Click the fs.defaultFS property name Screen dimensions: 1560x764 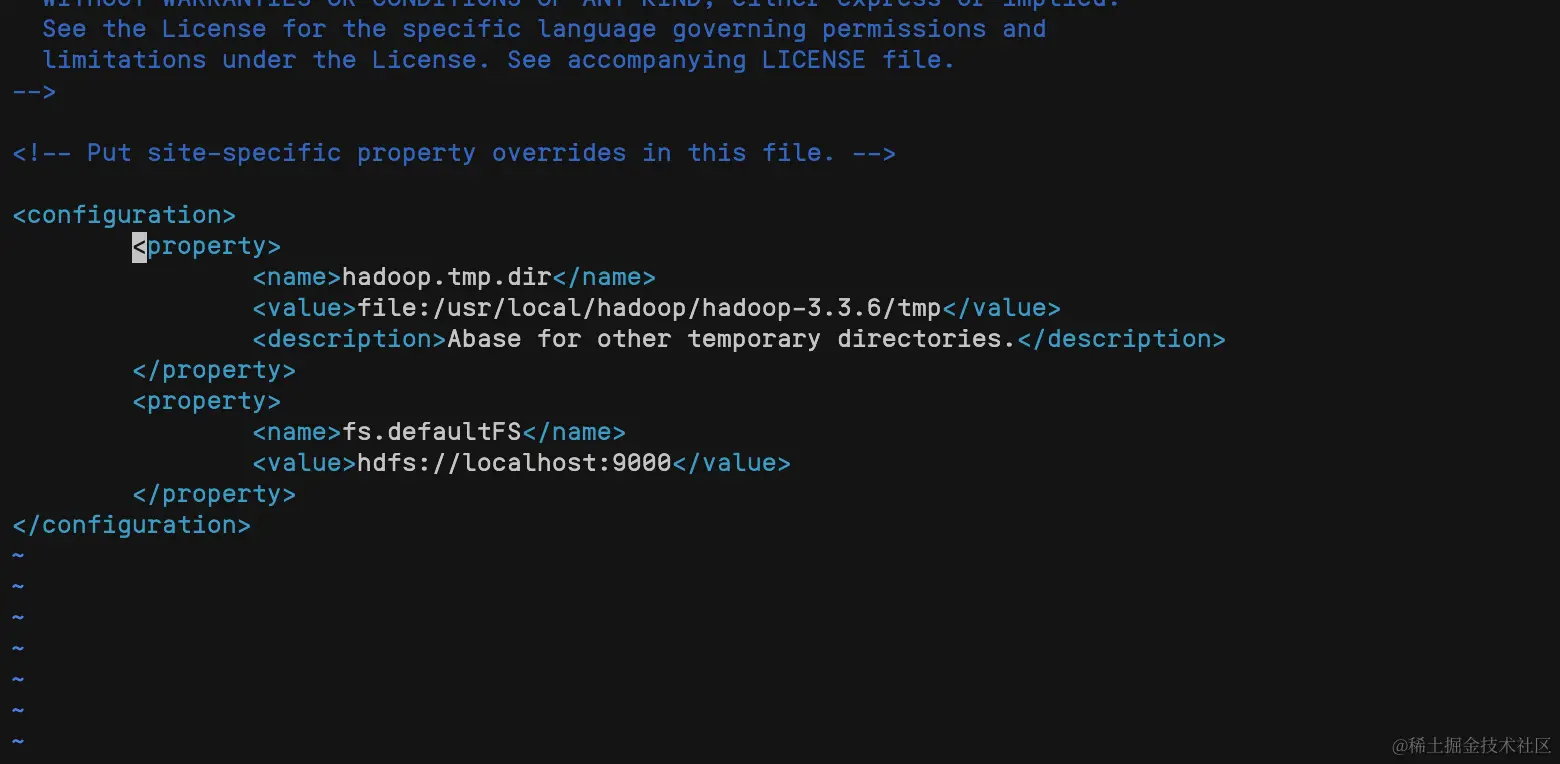click(432, 432)
